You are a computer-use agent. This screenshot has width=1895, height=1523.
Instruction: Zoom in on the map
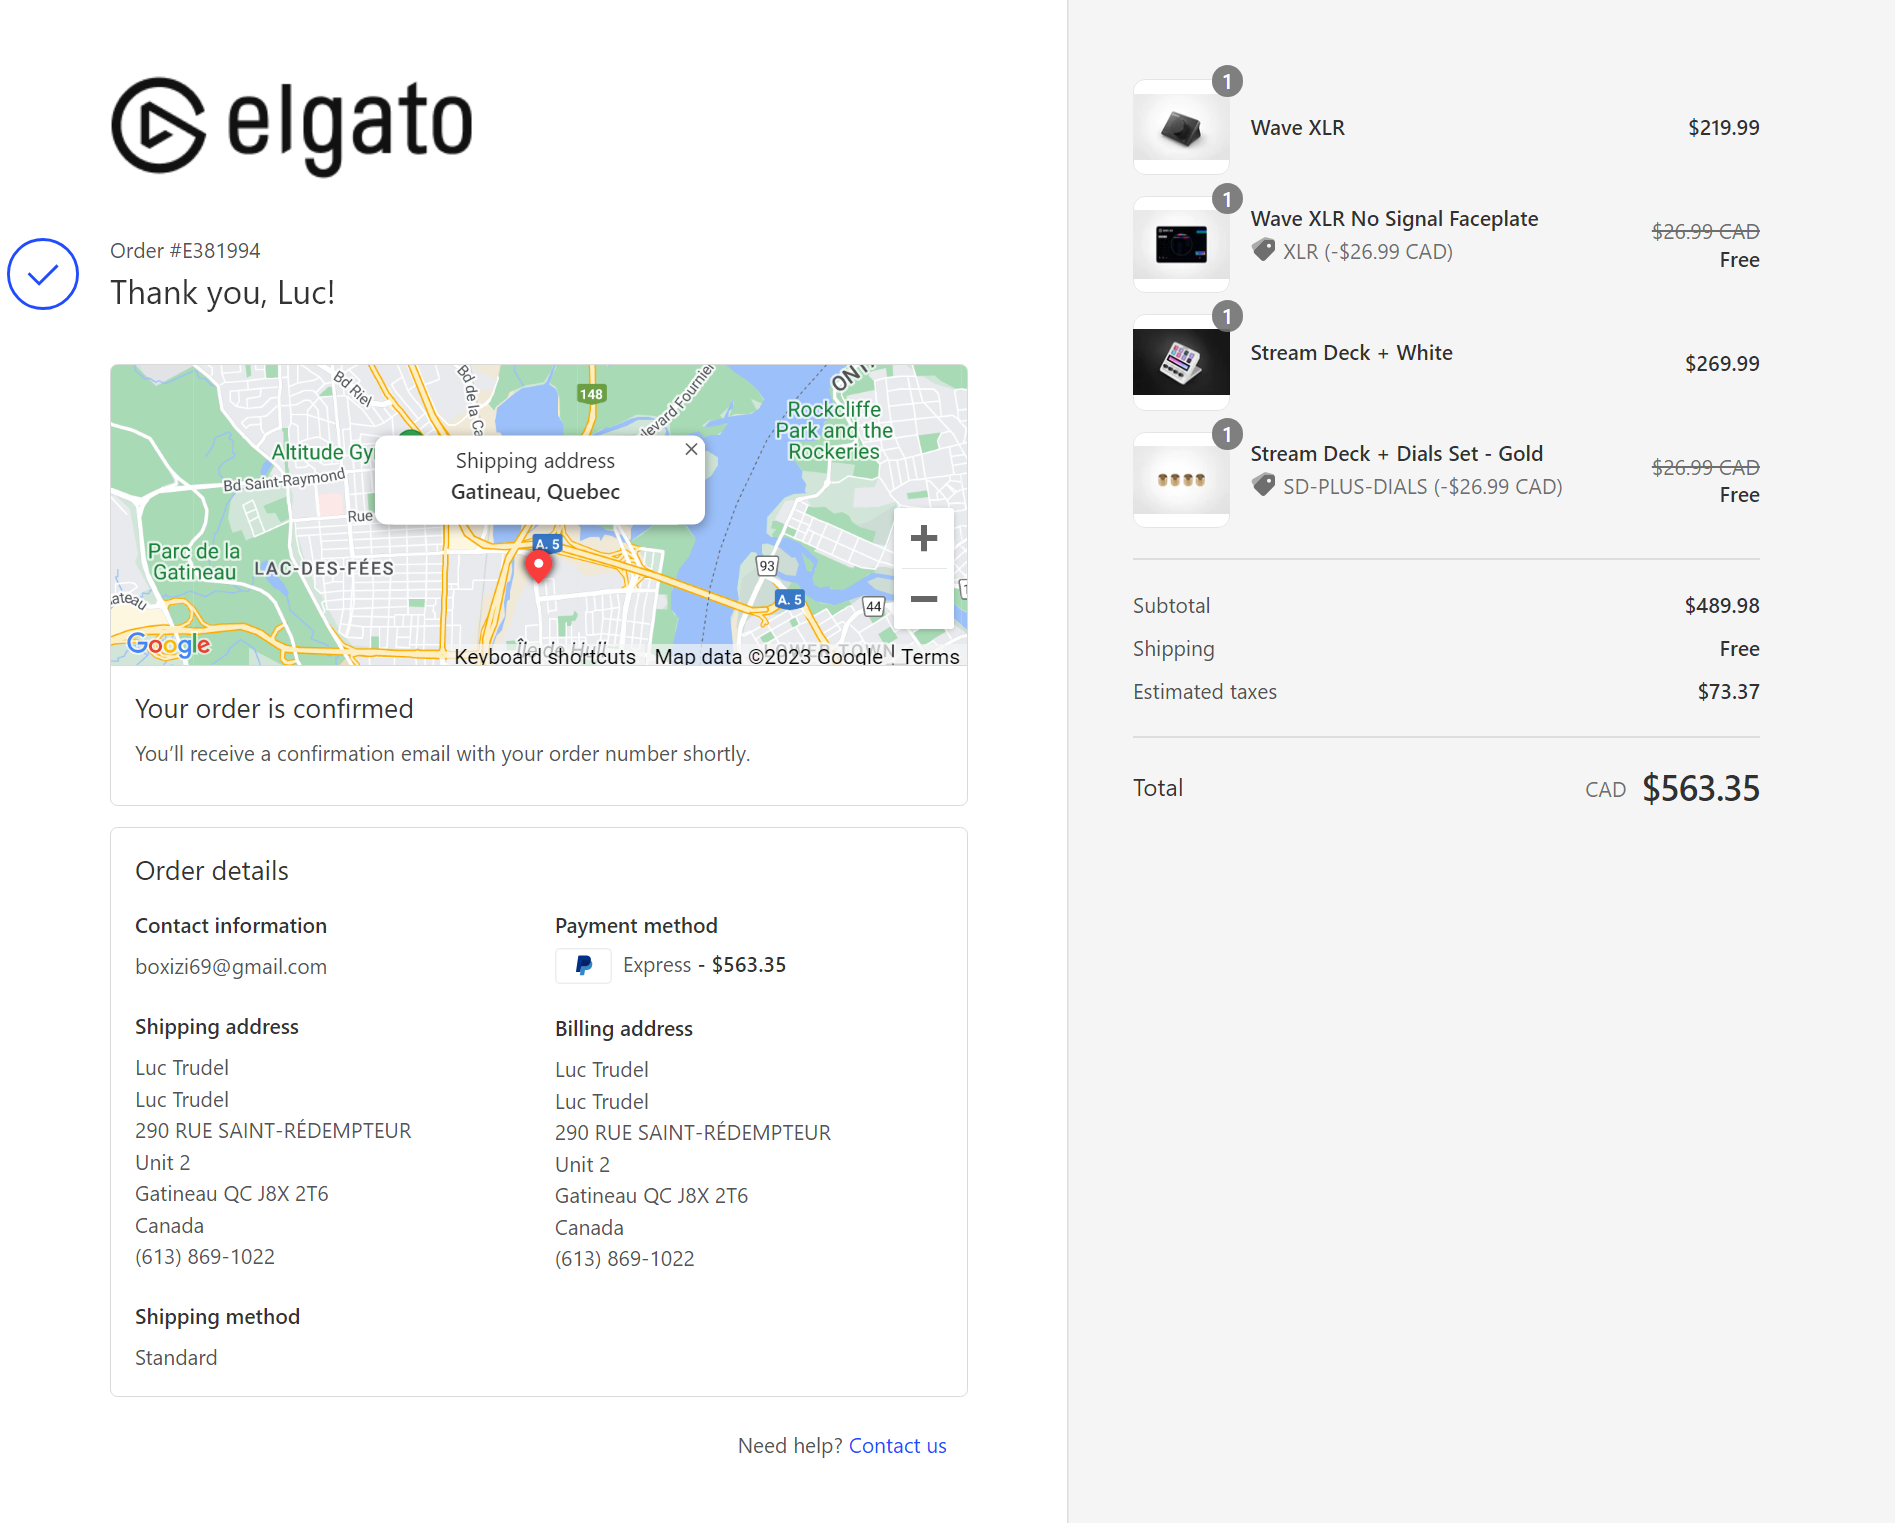click(924, 538)
